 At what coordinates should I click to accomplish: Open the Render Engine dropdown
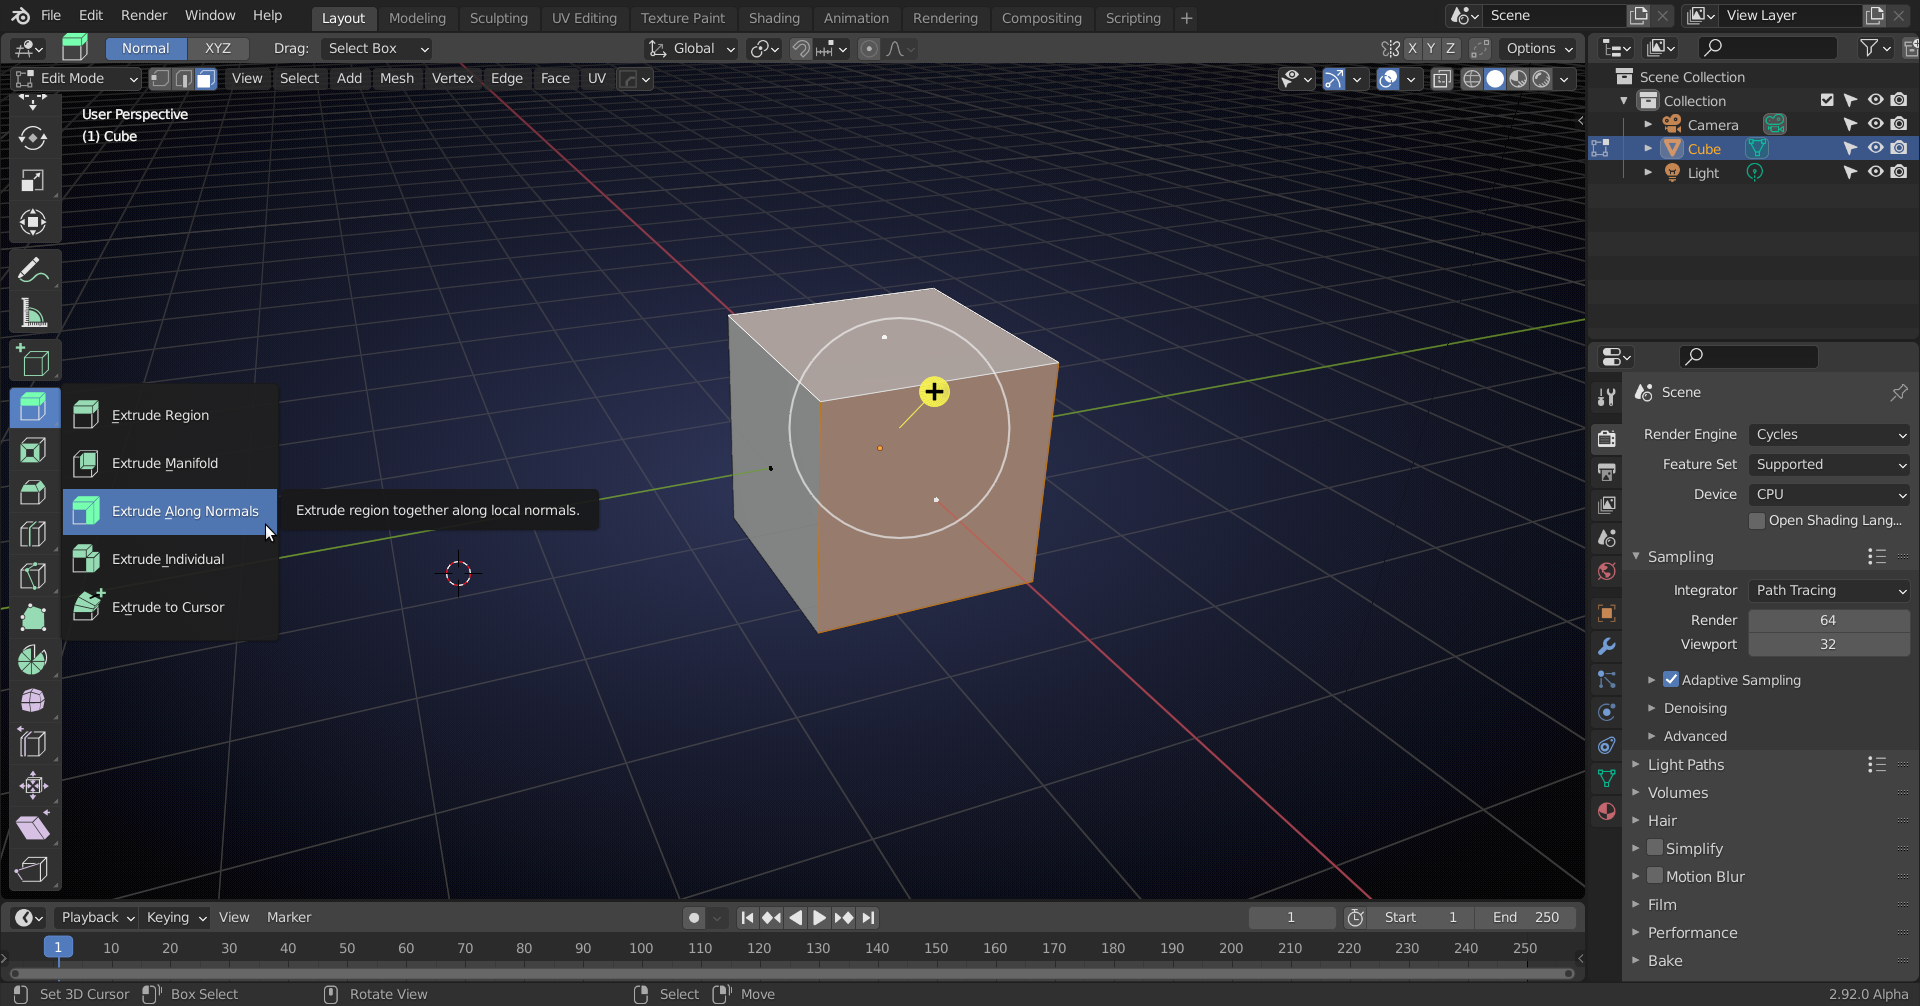pos(1829,434)
